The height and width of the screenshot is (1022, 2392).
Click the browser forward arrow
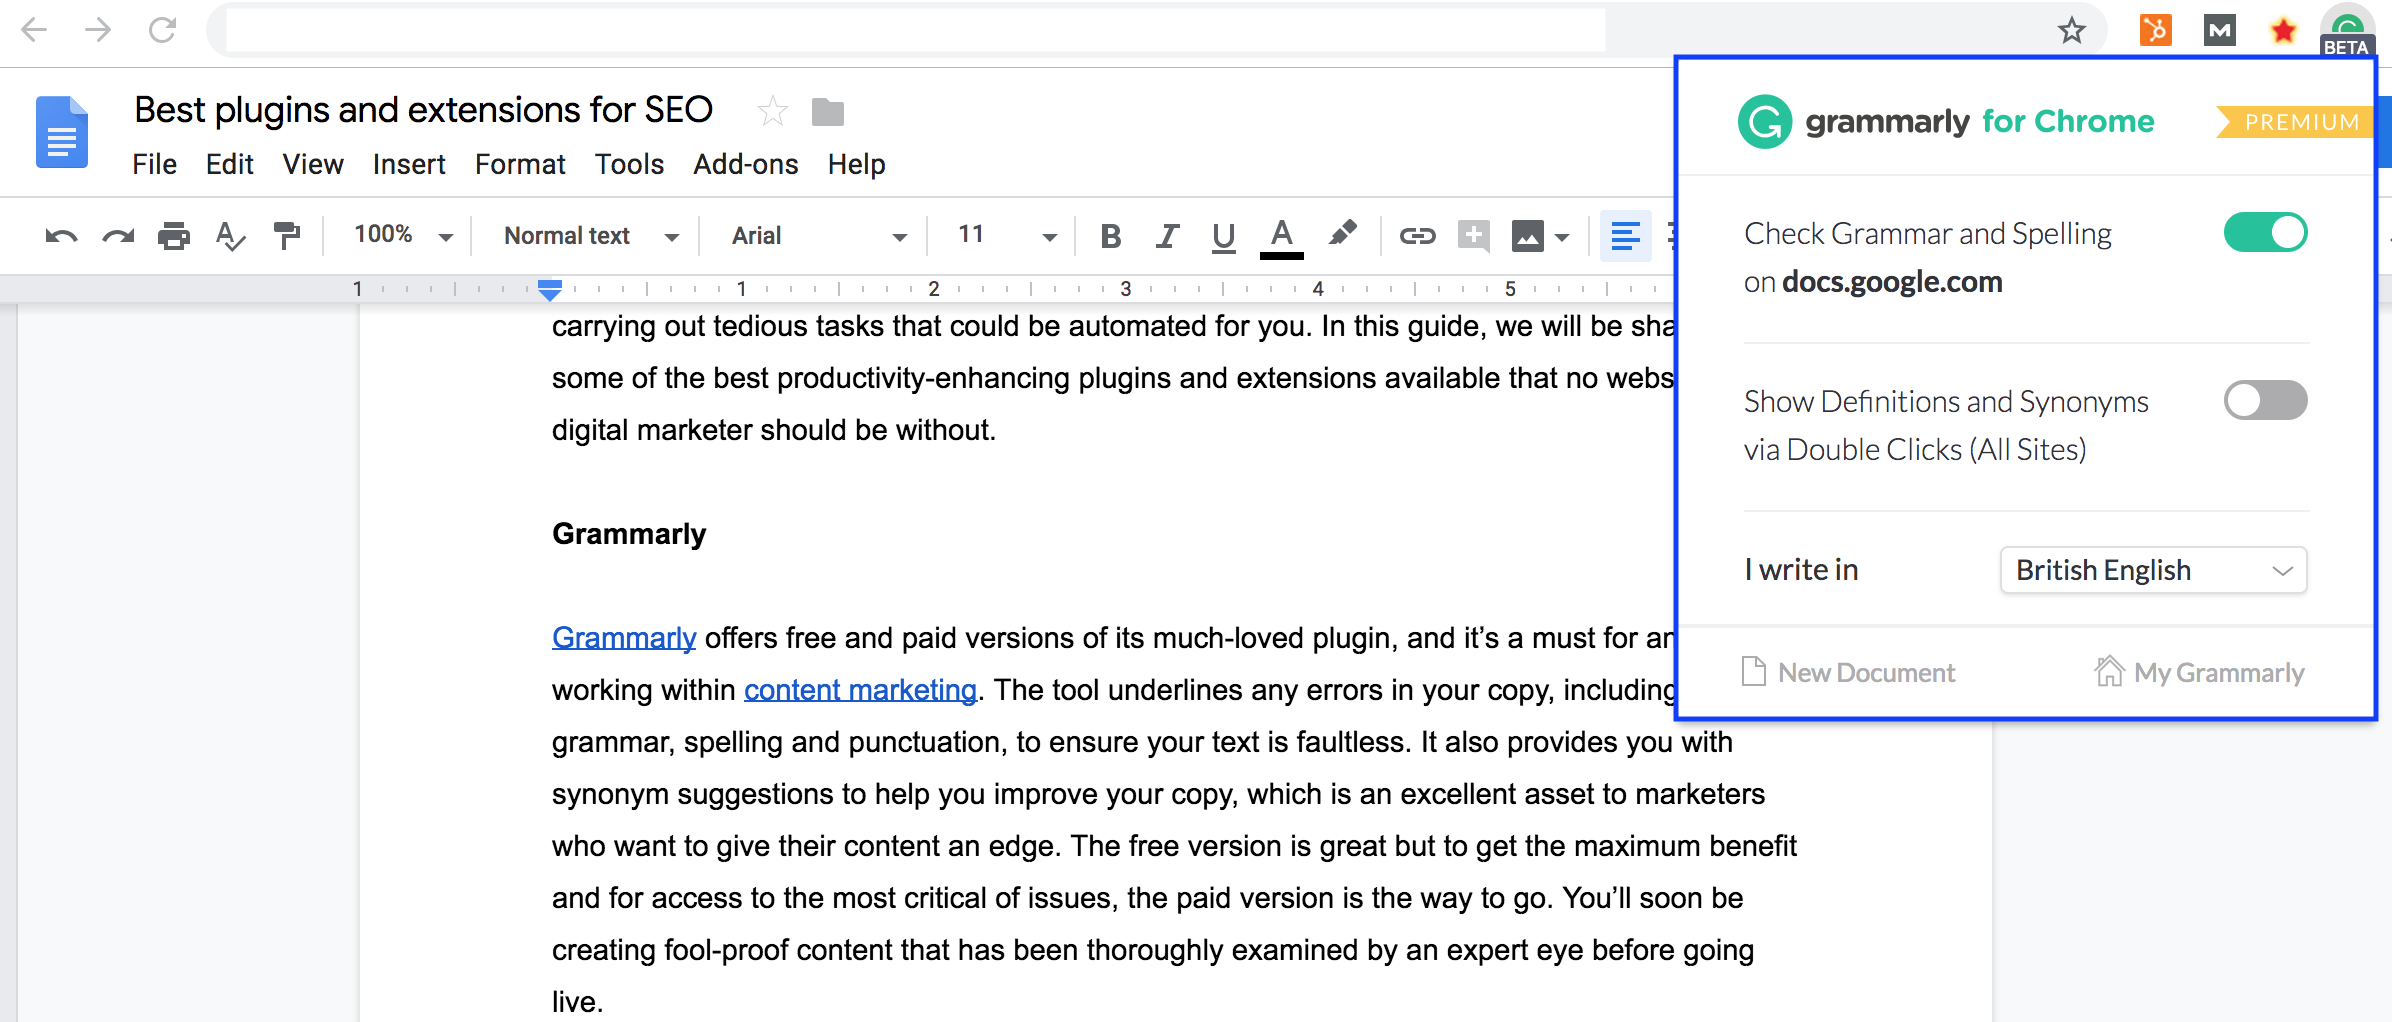[x=98, y=30]
